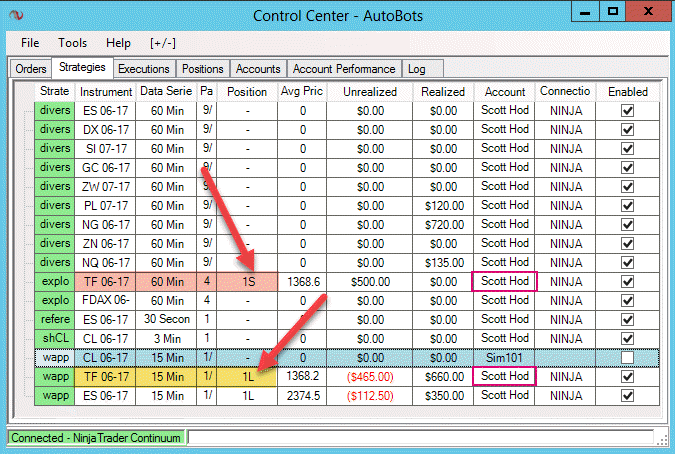The image size is (675, 454).
Task: Uncheck Enabled for ES 06-17 60 Min row
Action: tap(627, 111)
